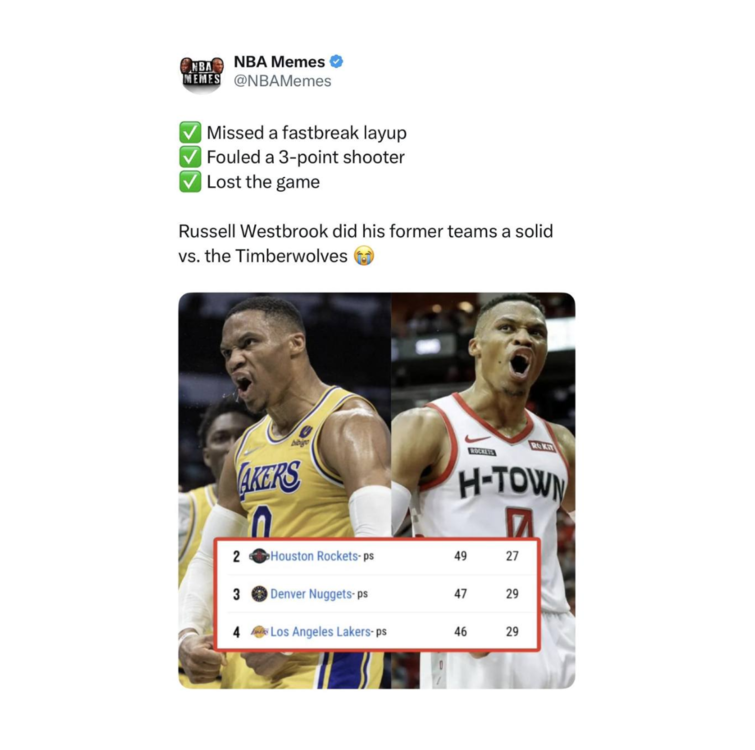
Task: Open the Denver Nuggets team link
Action: click(x=311, y=594)
